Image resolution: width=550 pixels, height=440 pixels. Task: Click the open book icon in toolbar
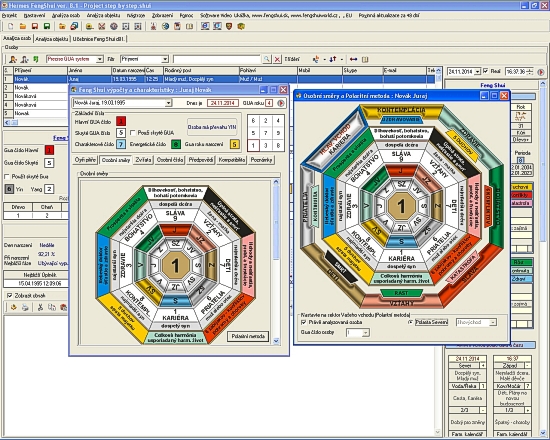pyautogui.click(x=189, y=26)
